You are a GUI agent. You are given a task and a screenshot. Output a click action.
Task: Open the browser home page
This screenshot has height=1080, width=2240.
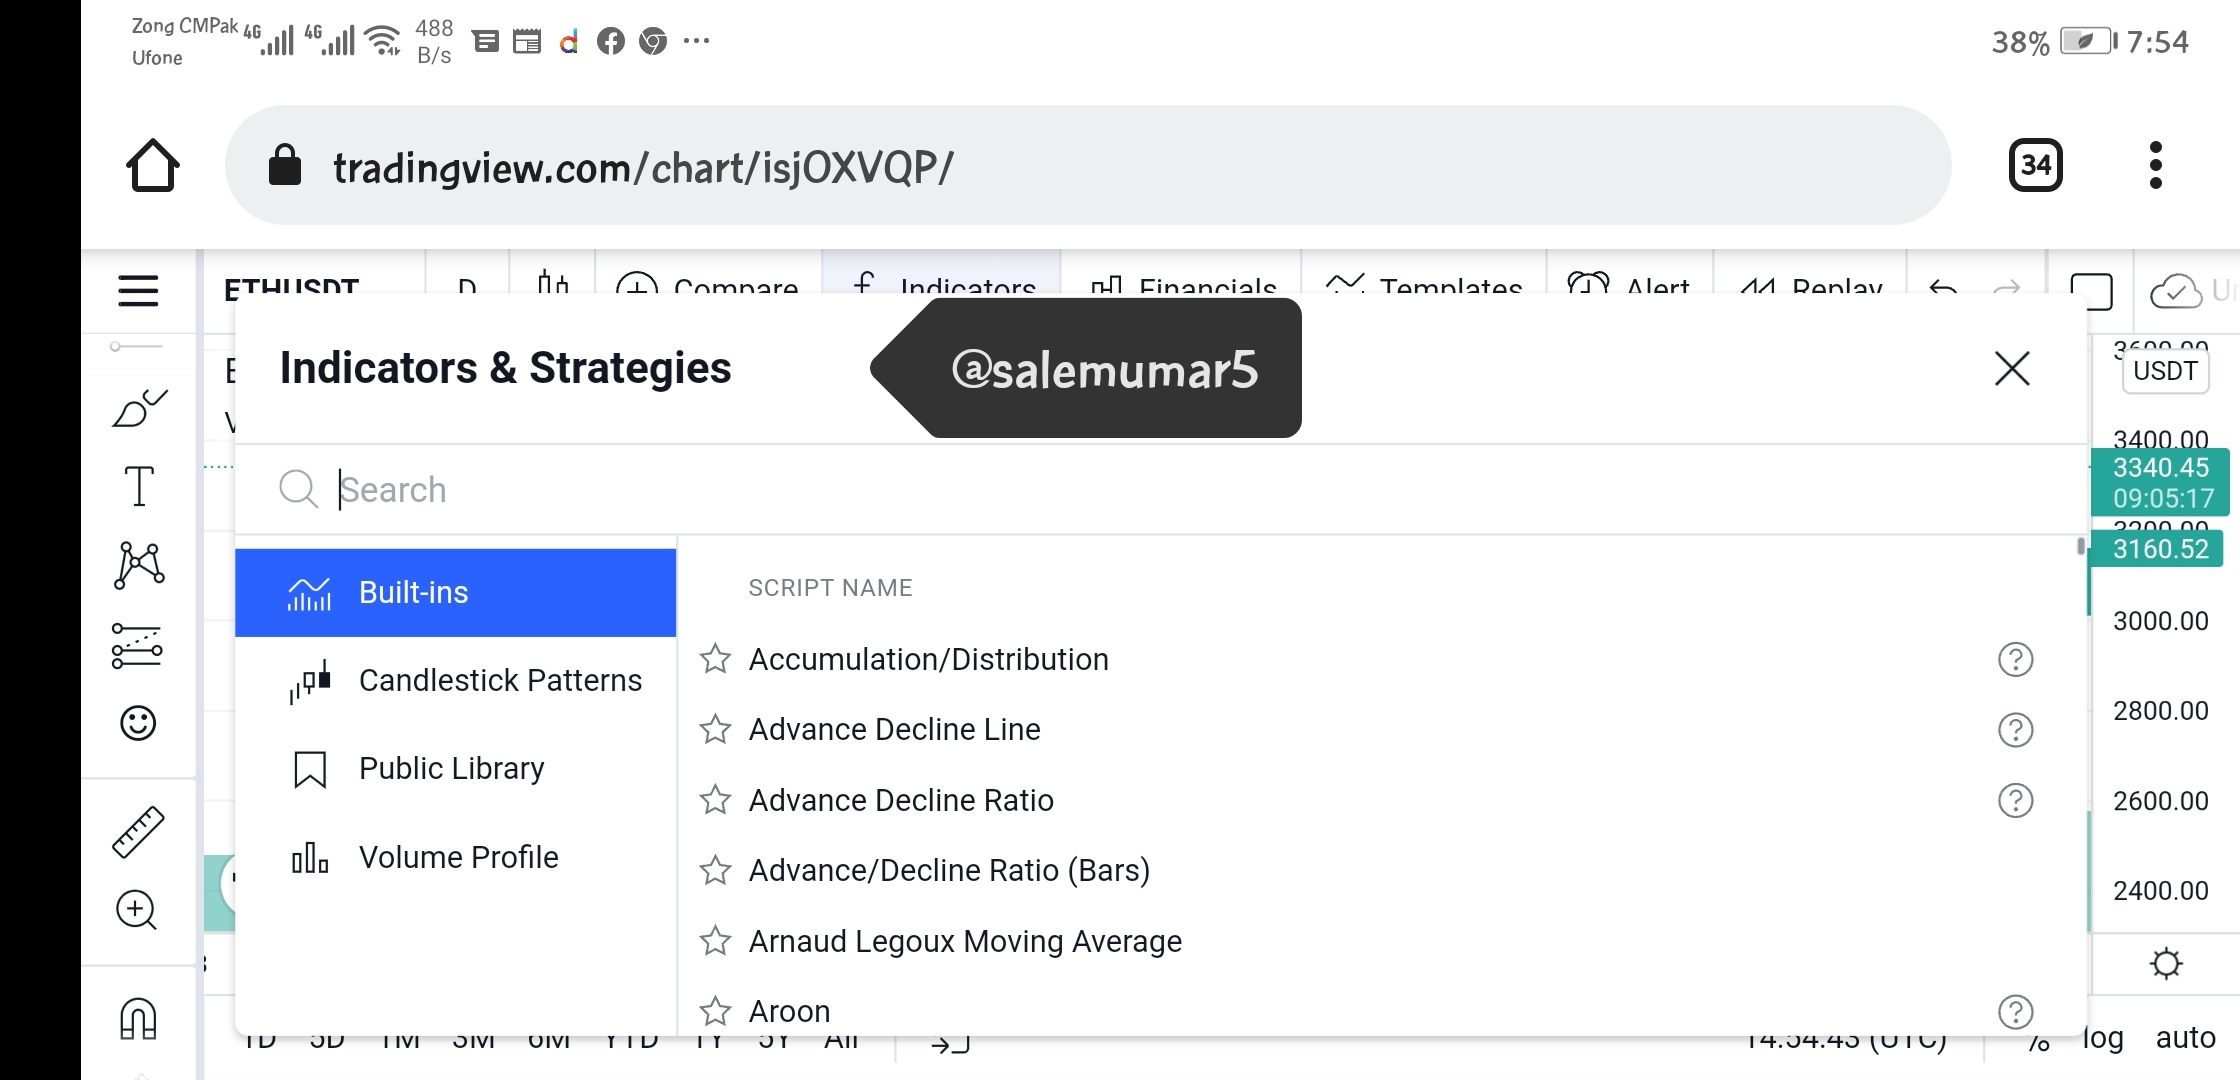click(x=152, y=165)
